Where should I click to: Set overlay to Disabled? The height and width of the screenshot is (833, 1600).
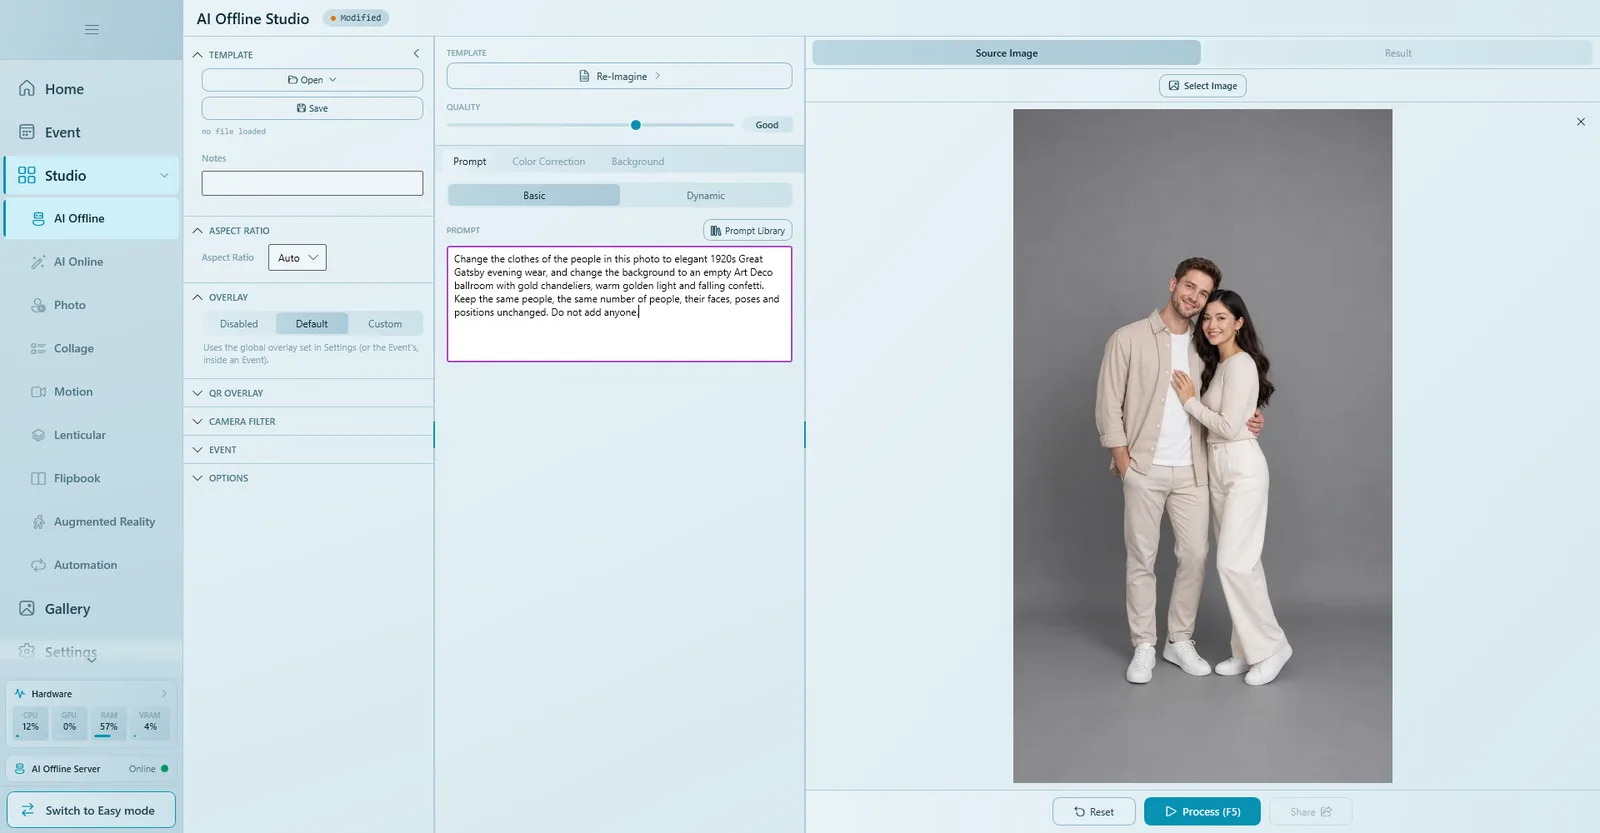(239, 324)
